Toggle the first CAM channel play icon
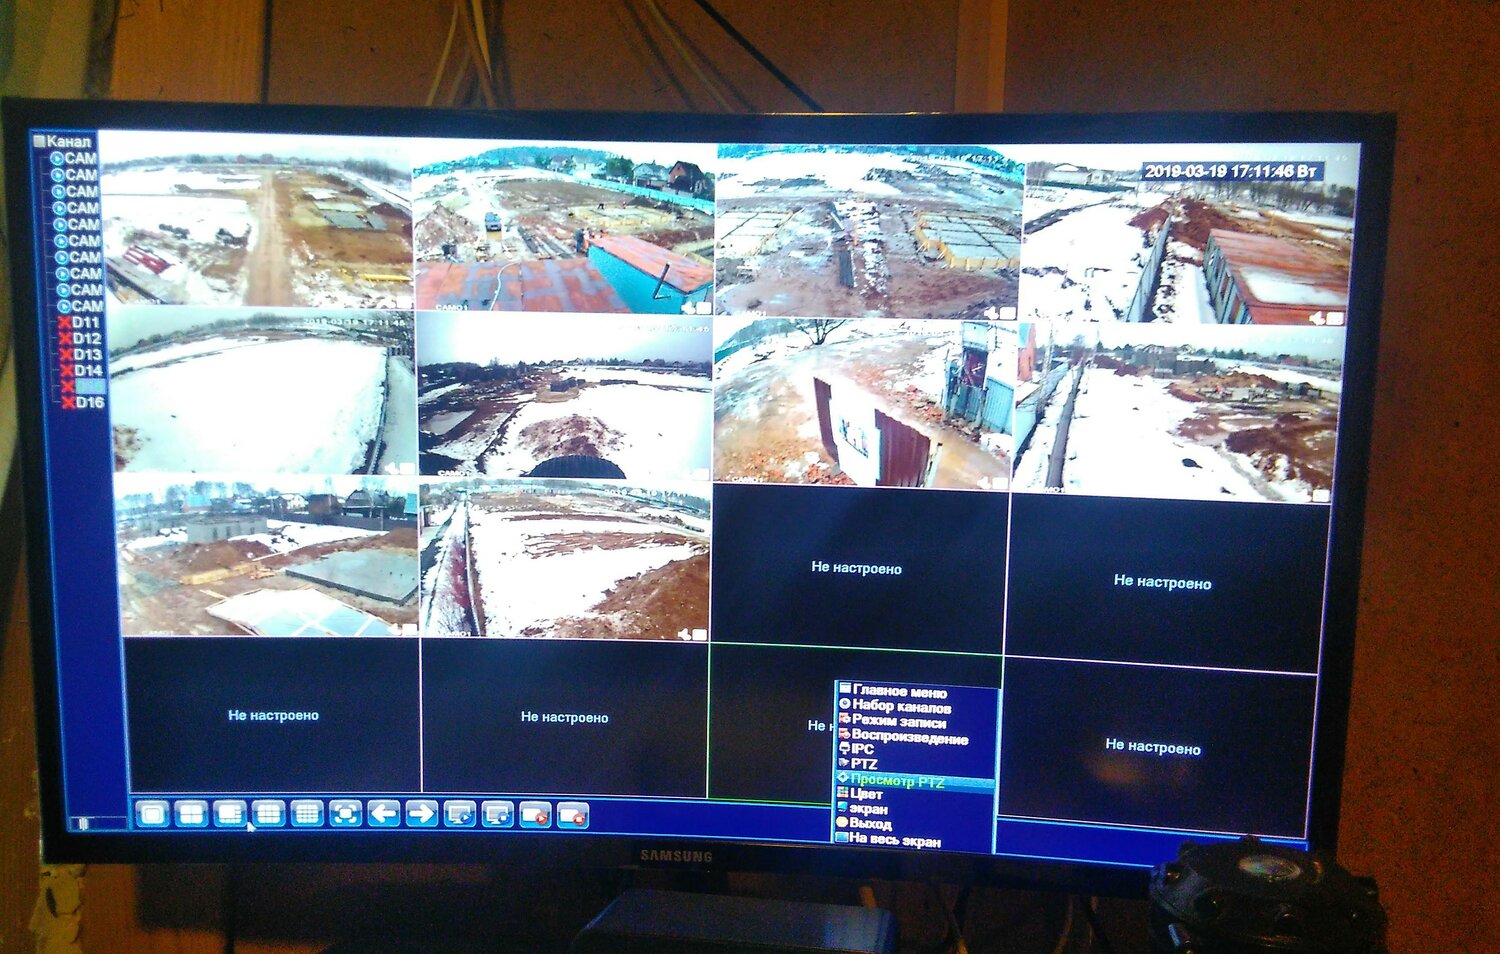Image resolution: width=1500 pixels, height=954 pixels. point(57,158)
